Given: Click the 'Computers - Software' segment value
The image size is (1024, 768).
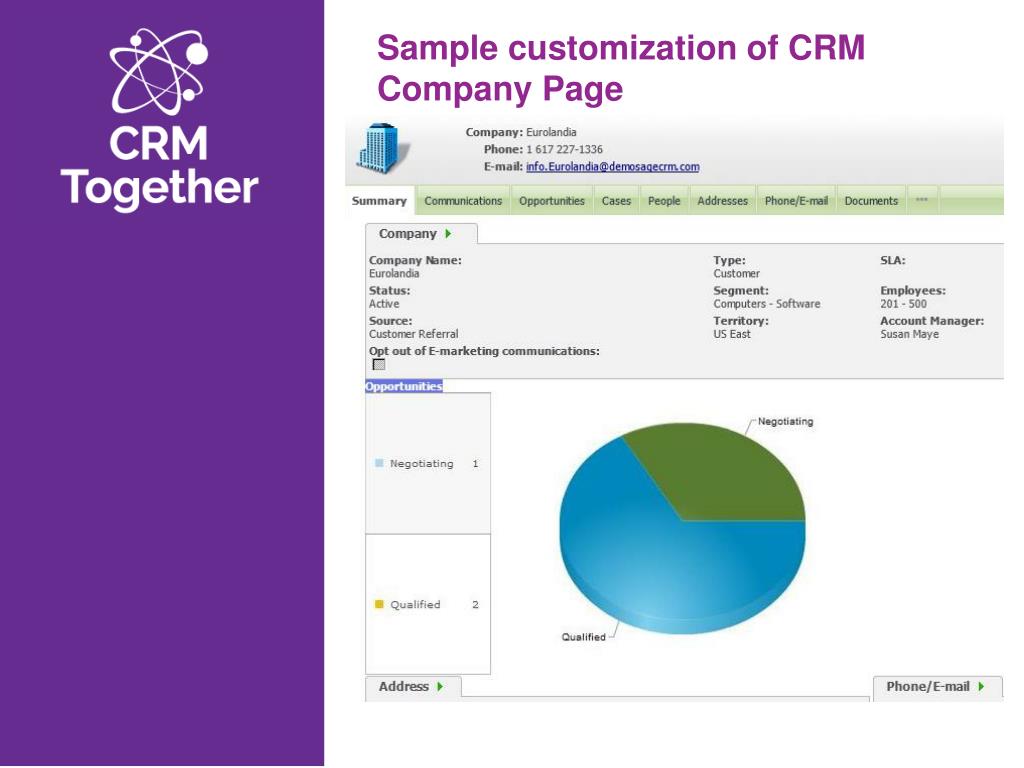Looking at the screenshot, I should [767, 304].
